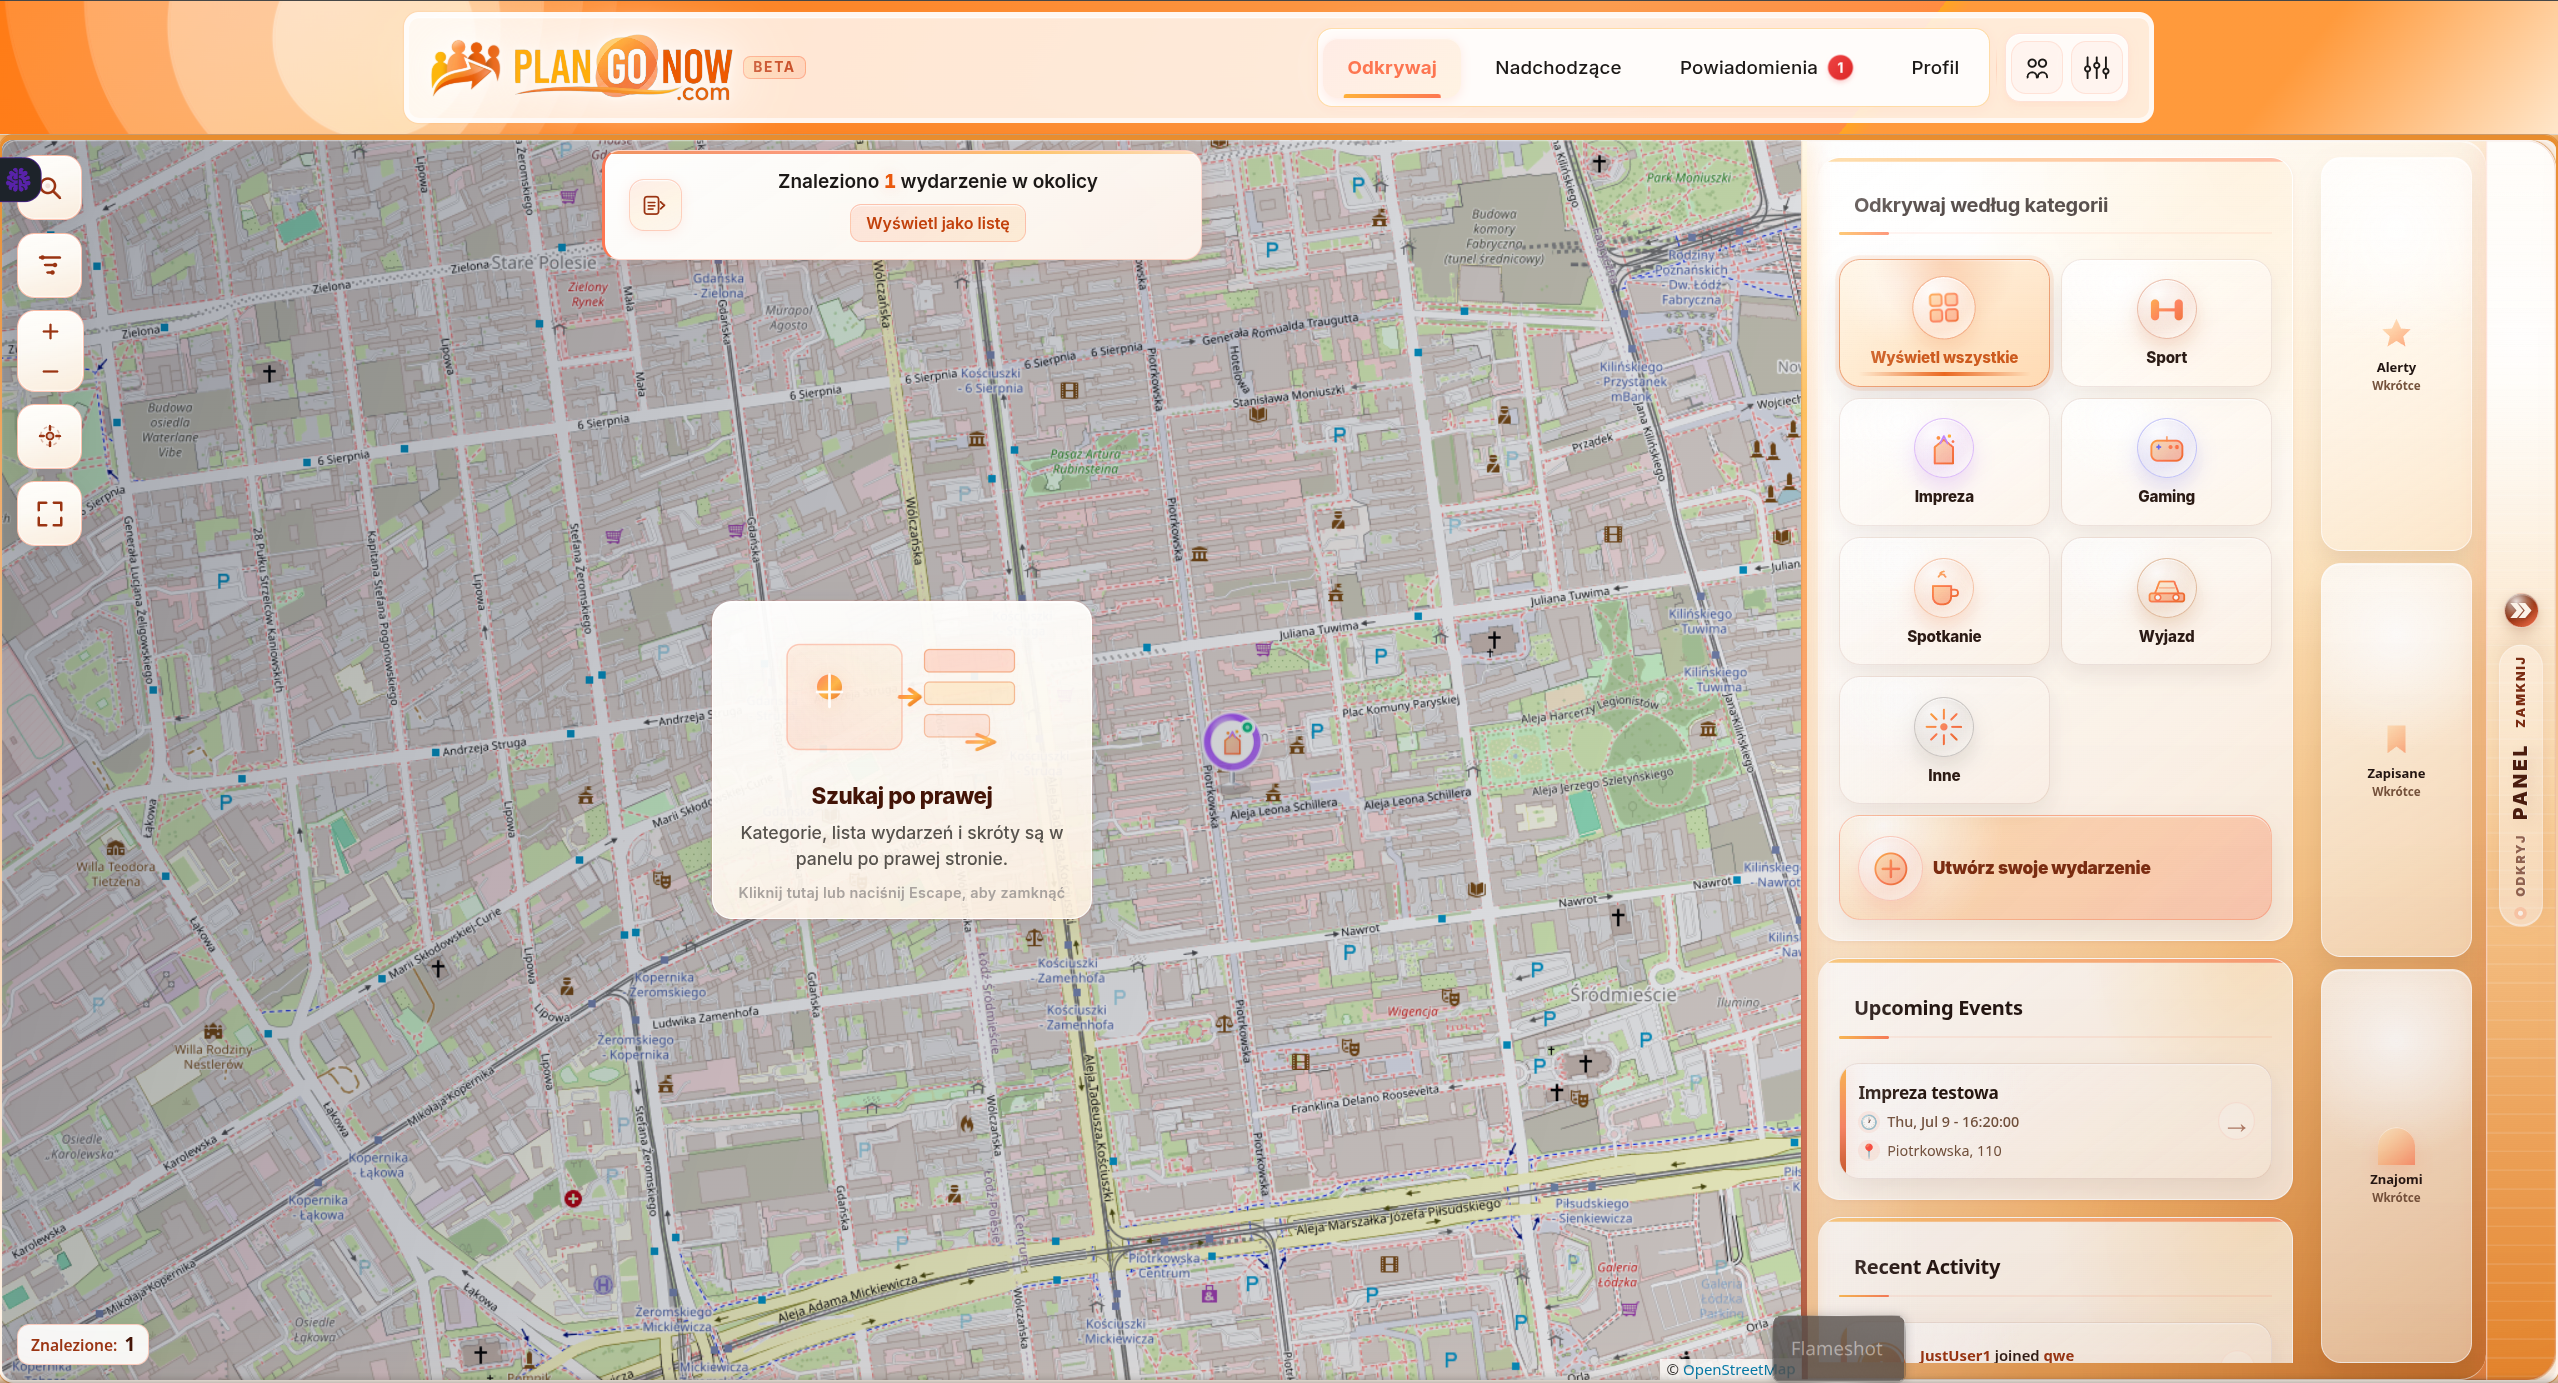The height and width of the screenshot is (1383, 2558).
Task: Center map on my location
Action: [x=50, y=436]
